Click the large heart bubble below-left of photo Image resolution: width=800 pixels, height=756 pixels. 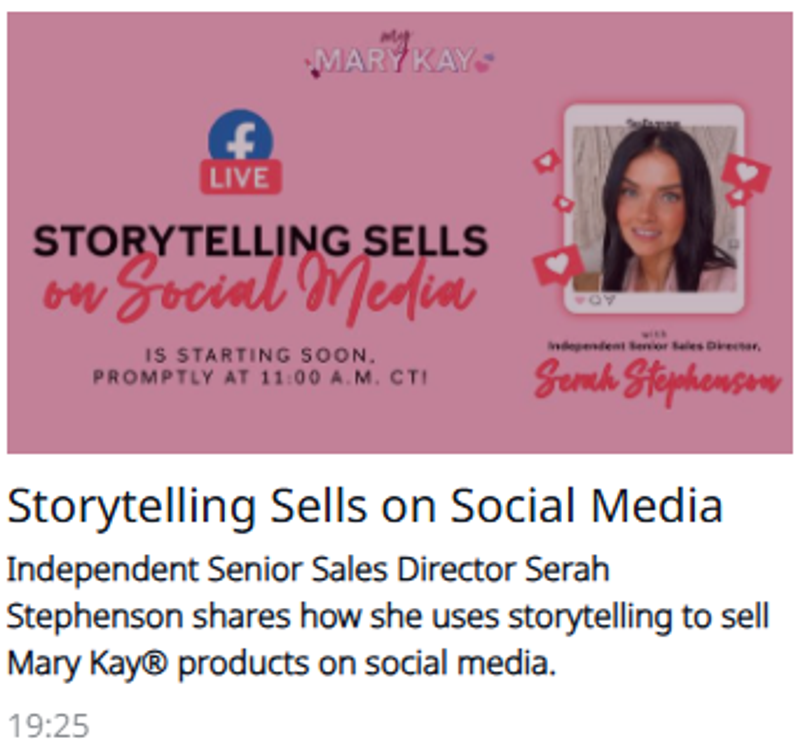point(558,265)
